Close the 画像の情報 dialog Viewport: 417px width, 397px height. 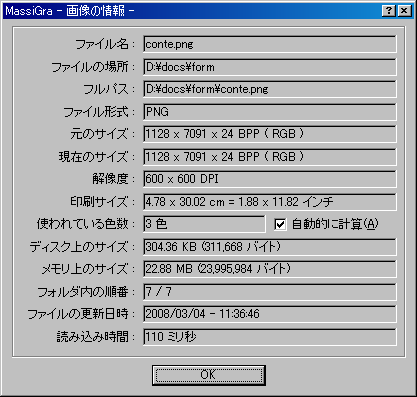pos(404,11)
